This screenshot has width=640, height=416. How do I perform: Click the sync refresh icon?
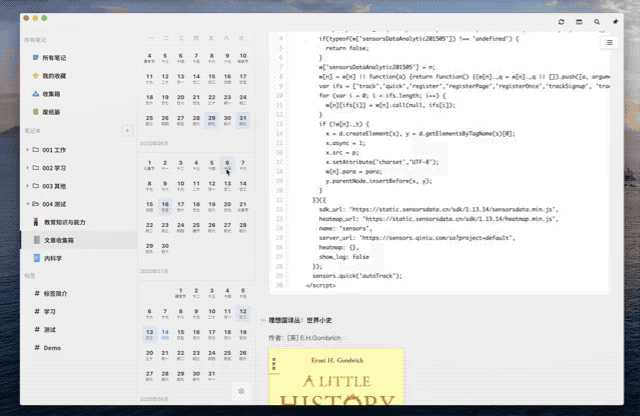[x=561, y=22]
